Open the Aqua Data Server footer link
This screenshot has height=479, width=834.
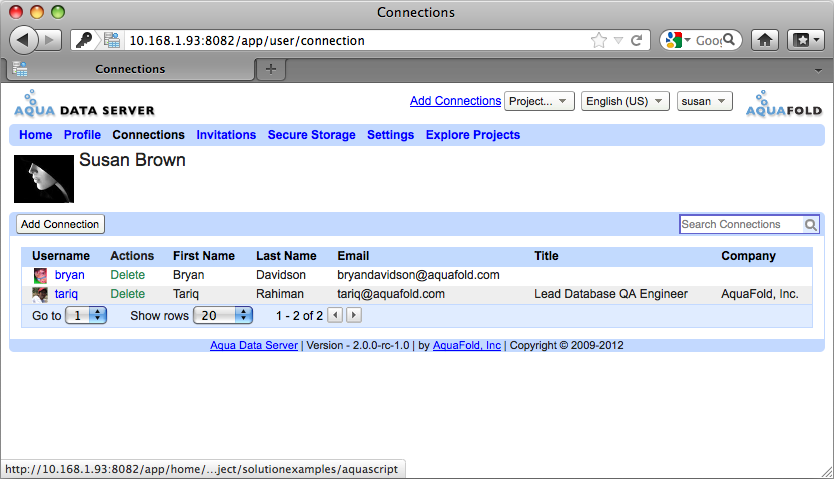pyautogui.click(x=254, y=345)
